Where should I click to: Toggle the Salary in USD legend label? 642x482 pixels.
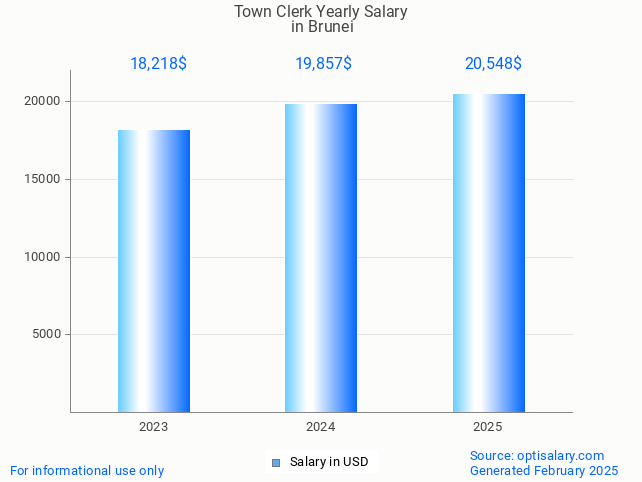tap(329, 462)
